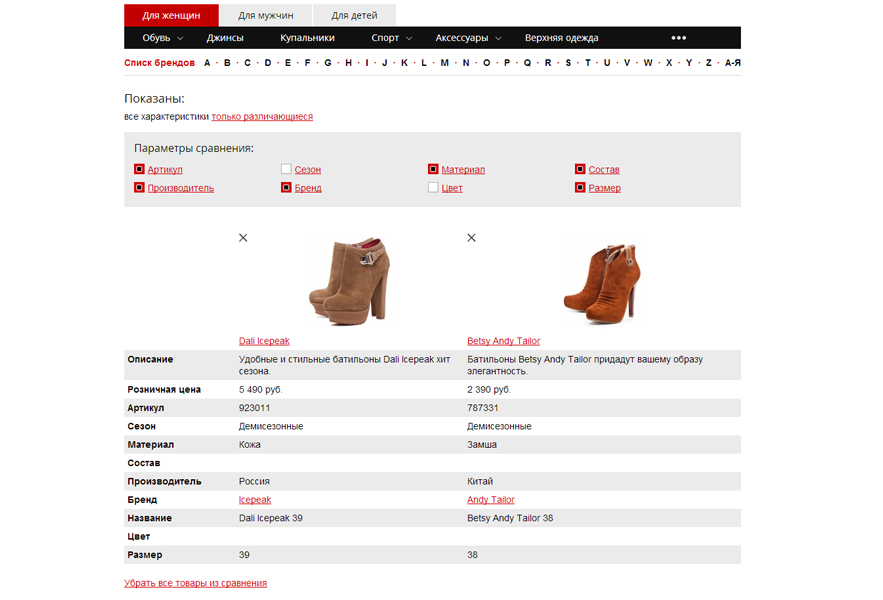
Task: Click the Цвет parameter link
Action: point(452,188)
